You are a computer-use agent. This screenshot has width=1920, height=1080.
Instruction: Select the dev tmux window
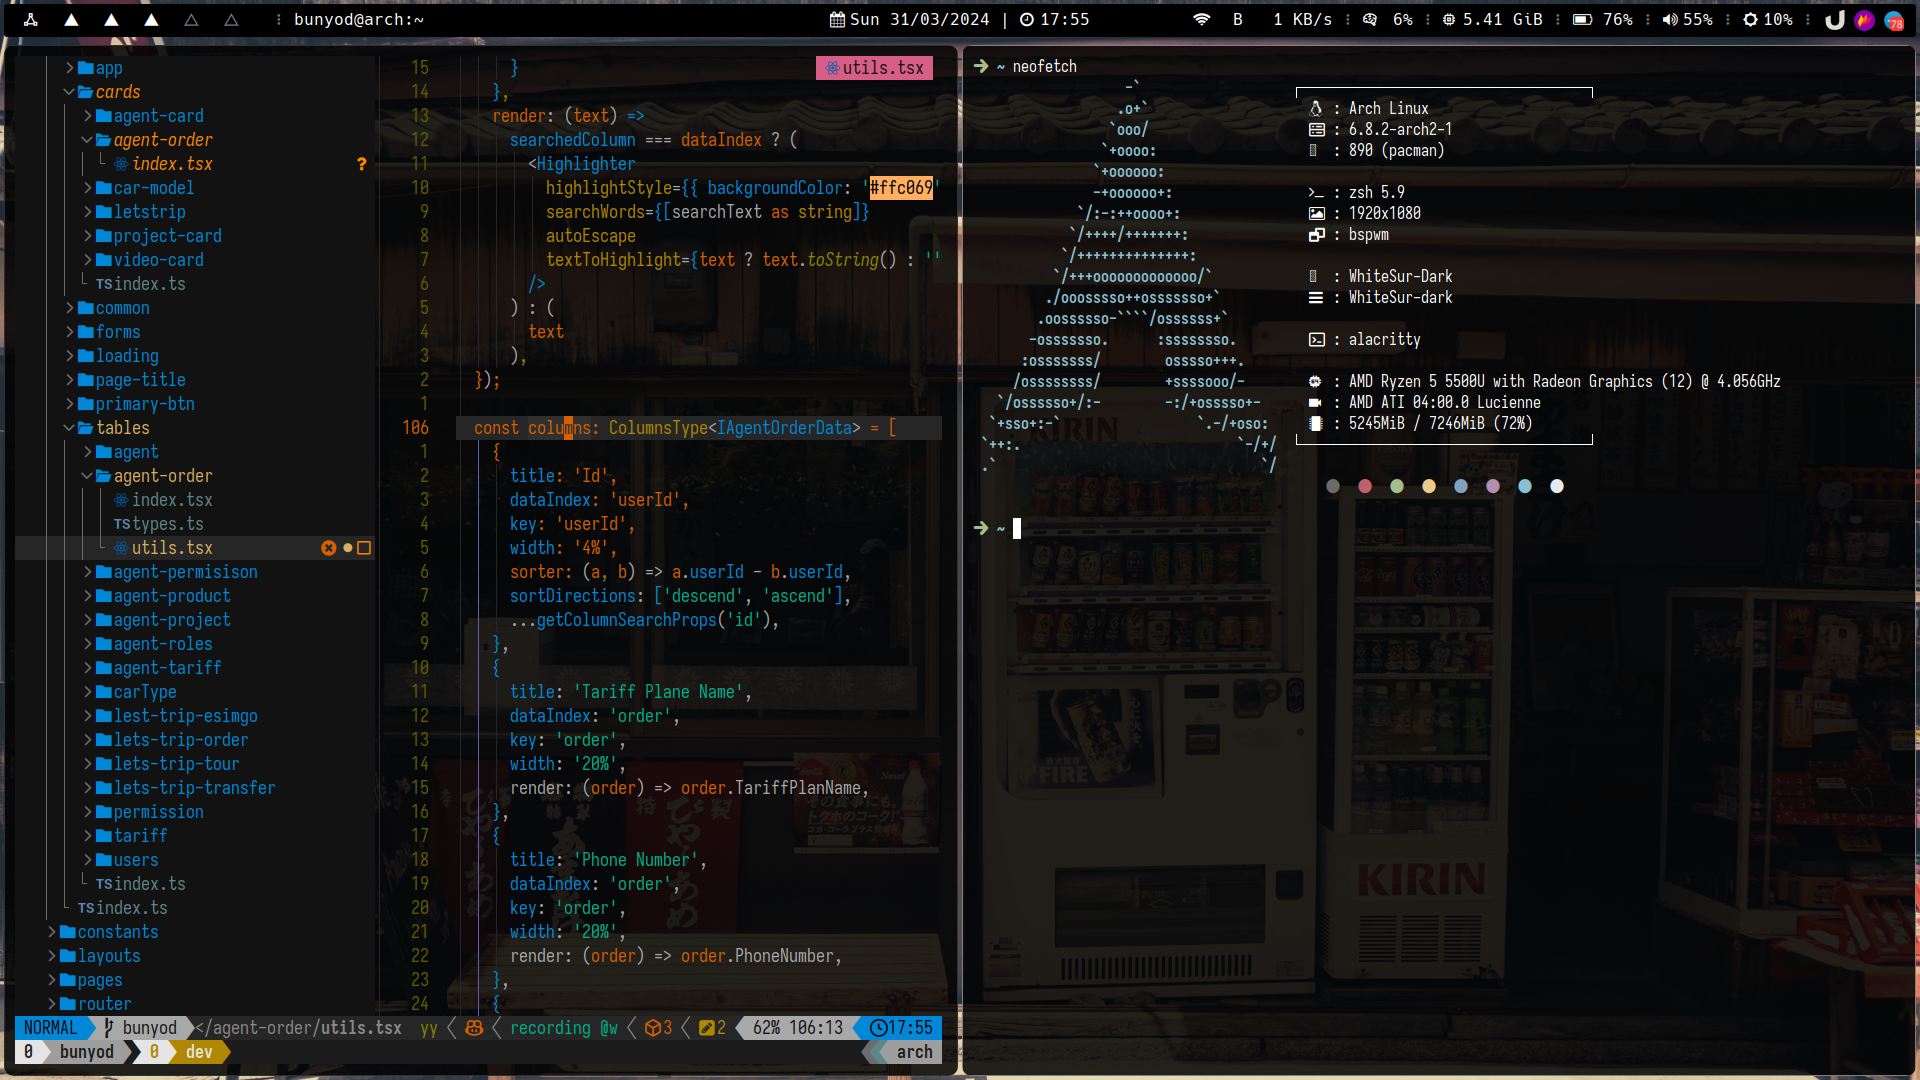tap(198, 1052)
